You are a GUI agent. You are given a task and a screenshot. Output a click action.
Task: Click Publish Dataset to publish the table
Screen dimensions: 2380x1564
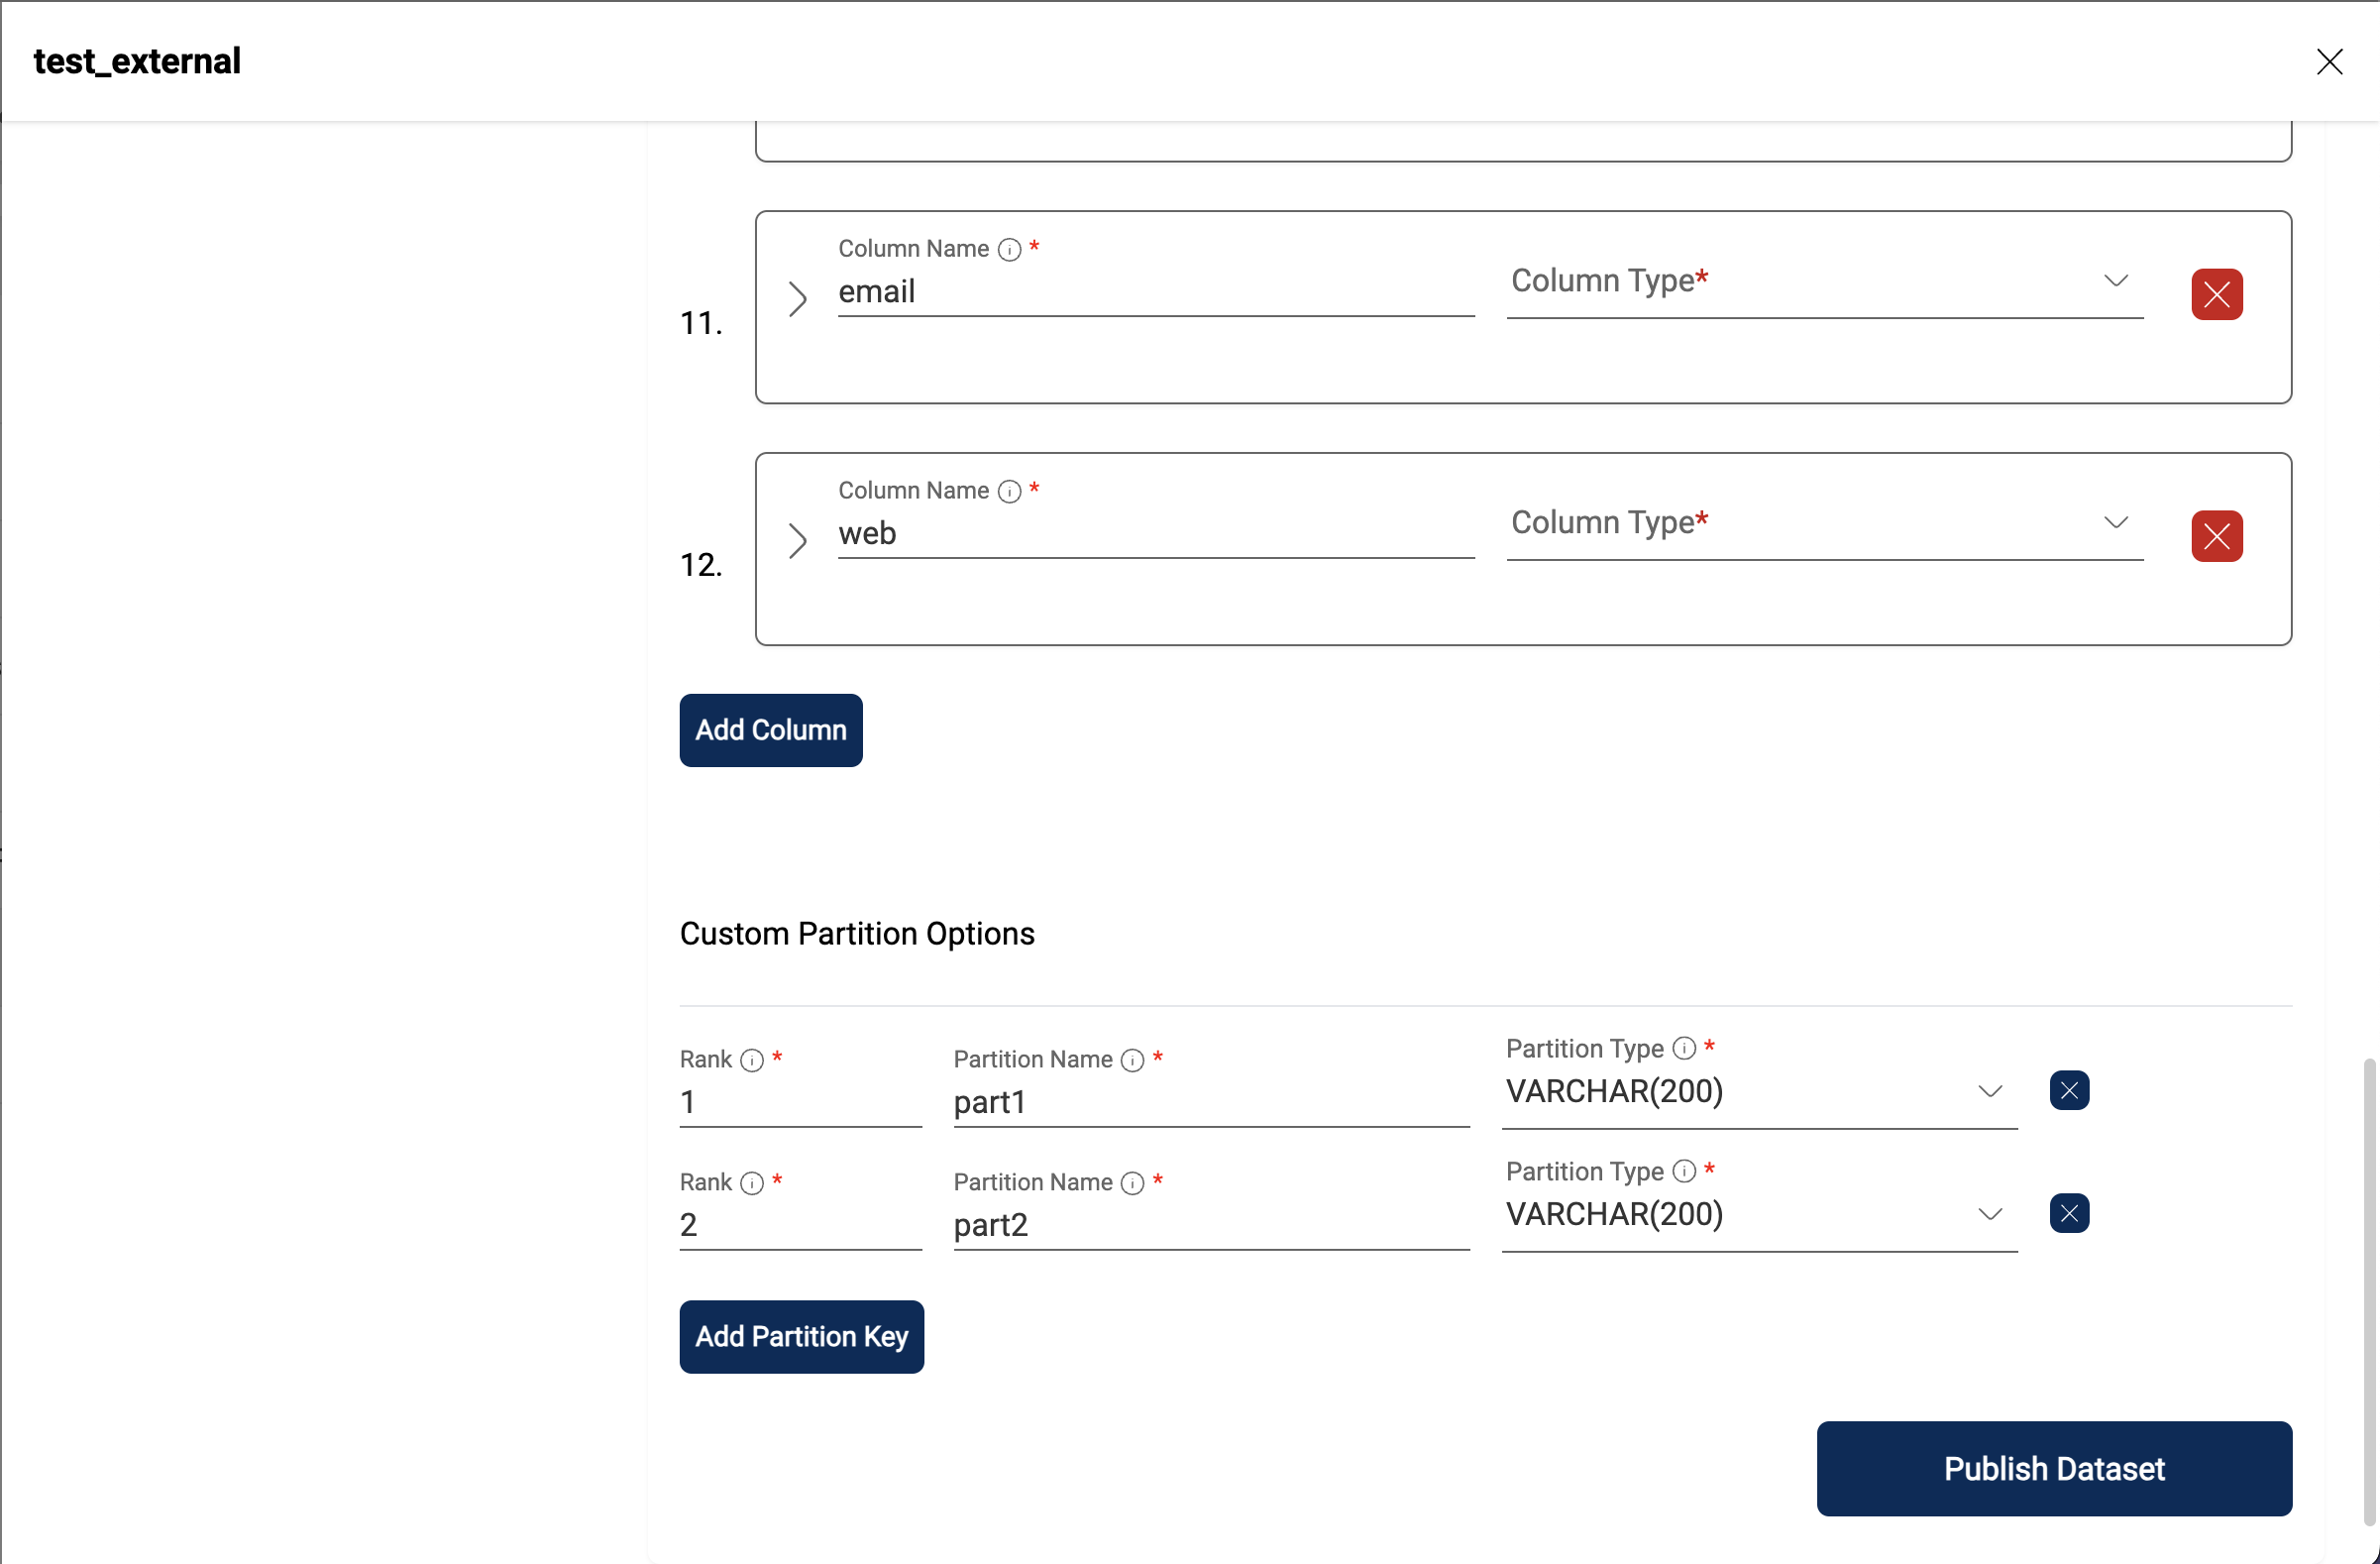click(2054, 1468)
